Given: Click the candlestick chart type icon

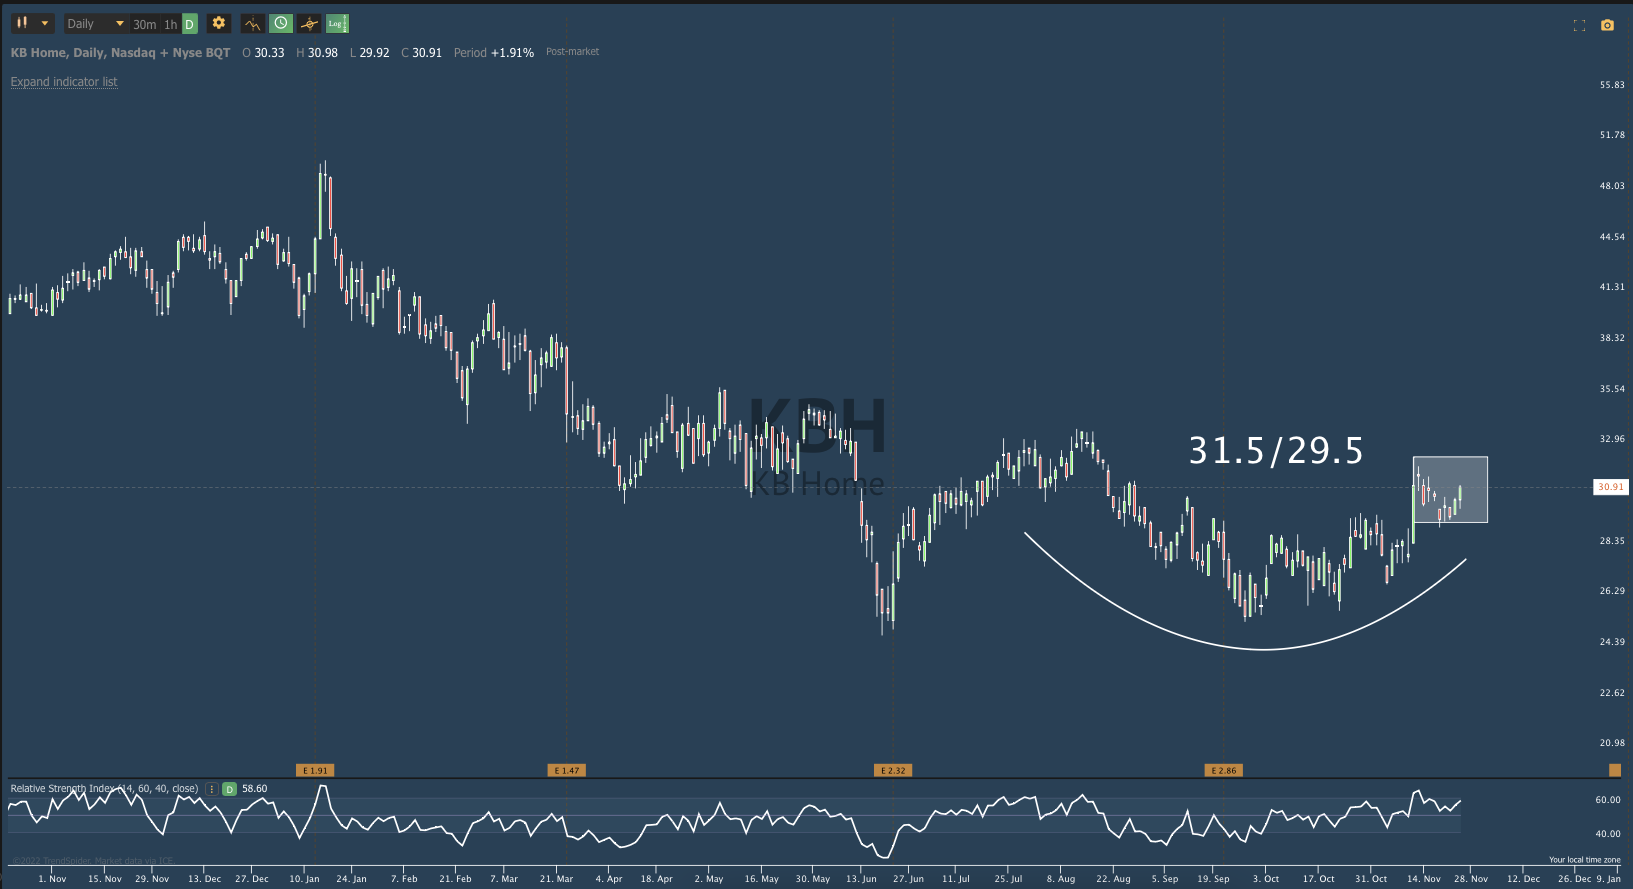Looking at the screenshot, I should pos(22,23).
